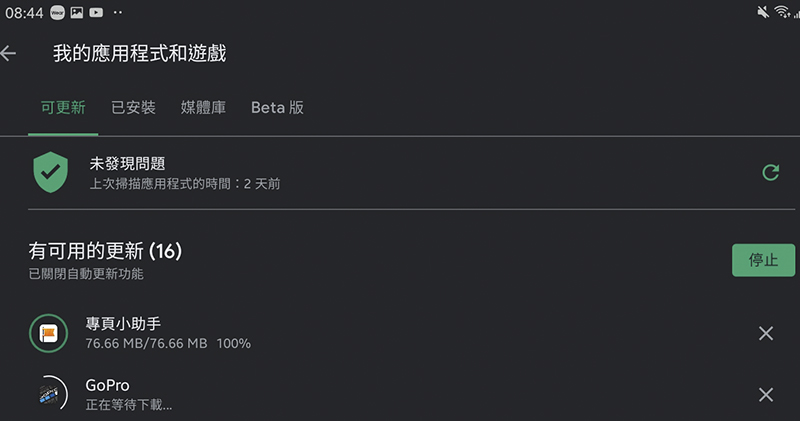Tap the GoPro app icon
This screenshot has height=421, width=800.
click(x=48, y=394)
